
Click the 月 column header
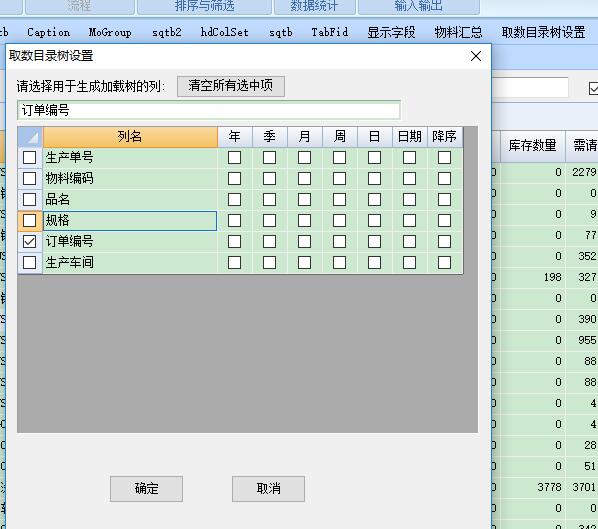(x=305, y=137)
